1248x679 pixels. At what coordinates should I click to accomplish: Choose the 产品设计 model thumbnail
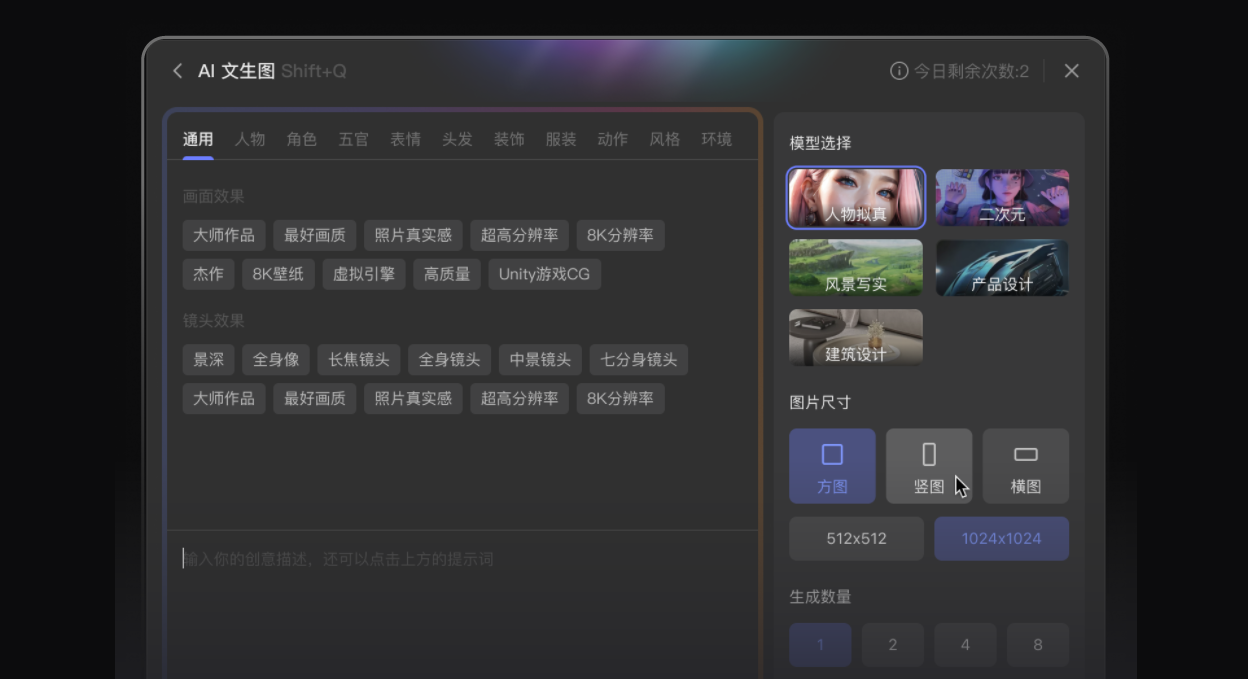[x=1002, y=267]
